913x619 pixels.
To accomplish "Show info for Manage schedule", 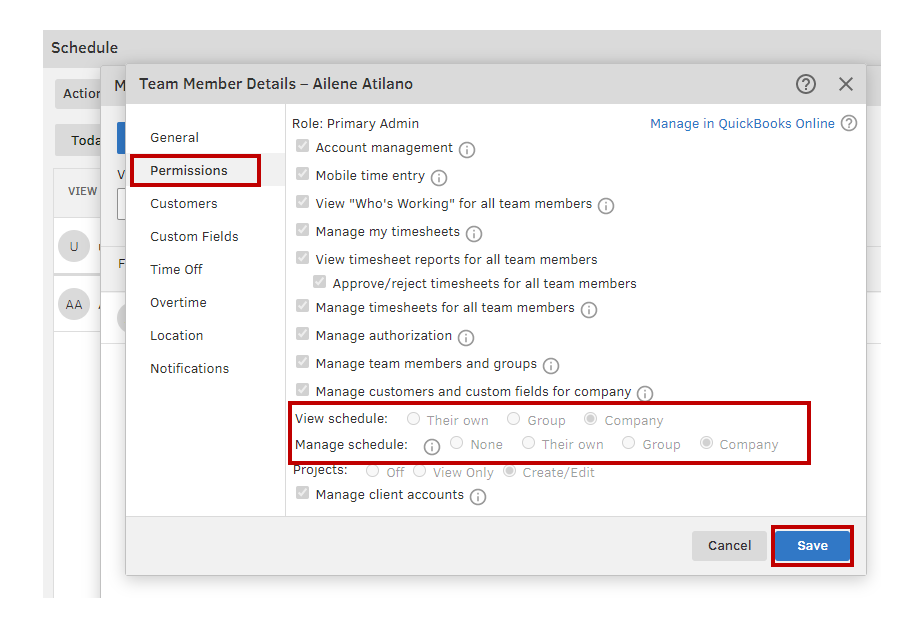I will pyautogui.click(x=431, y=447).
